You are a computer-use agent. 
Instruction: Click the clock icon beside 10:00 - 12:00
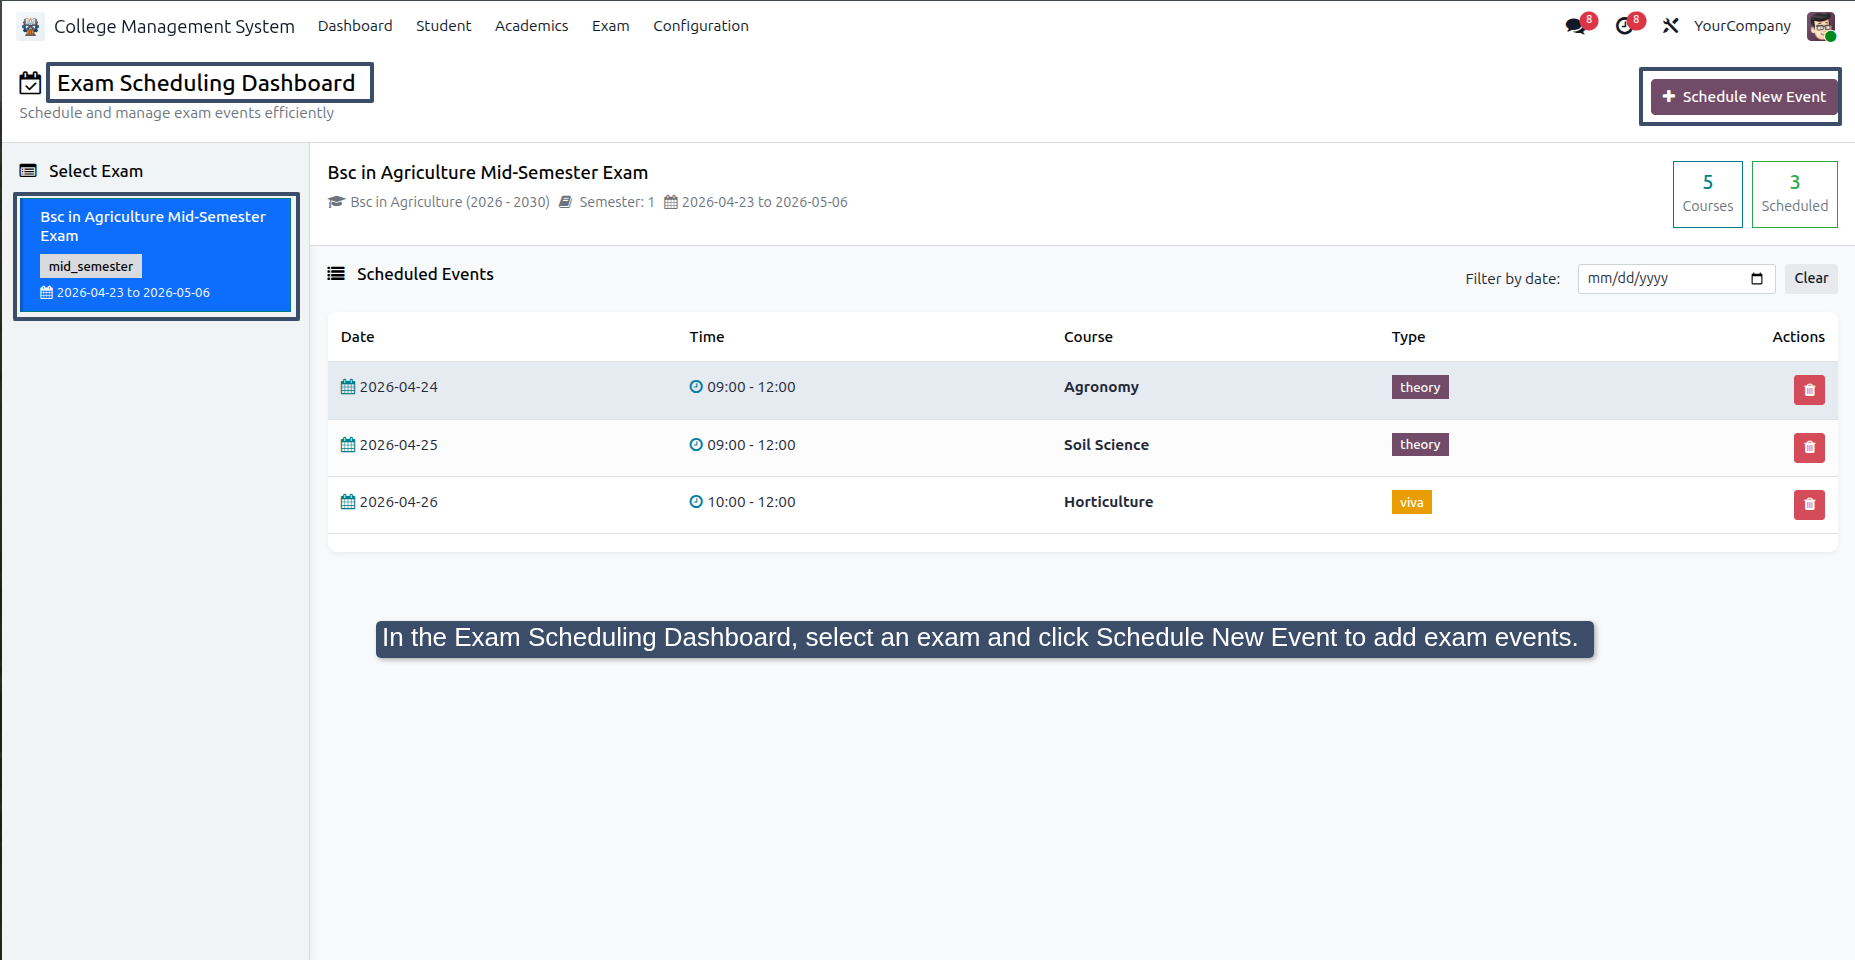click(696, 502)
